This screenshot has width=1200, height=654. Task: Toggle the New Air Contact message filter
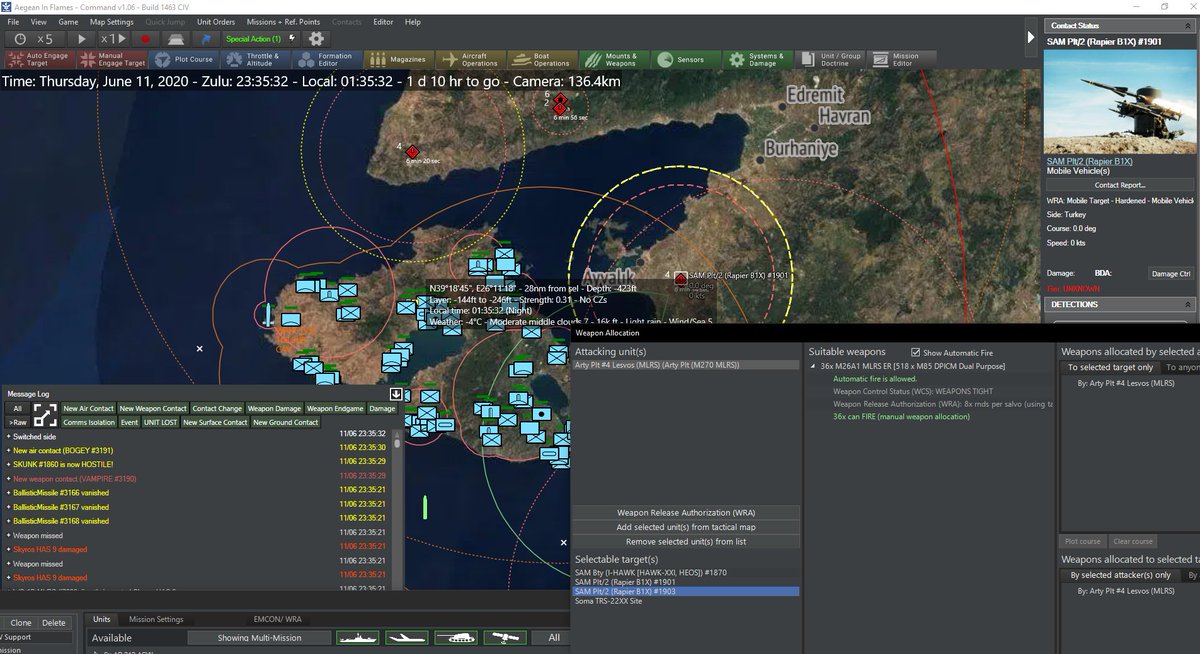pos(88,408)
